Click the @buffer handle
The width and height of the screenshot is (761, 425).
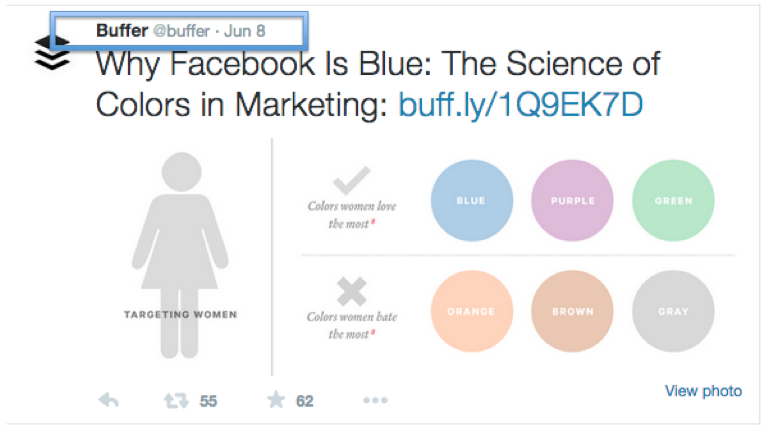coord(182,32)
